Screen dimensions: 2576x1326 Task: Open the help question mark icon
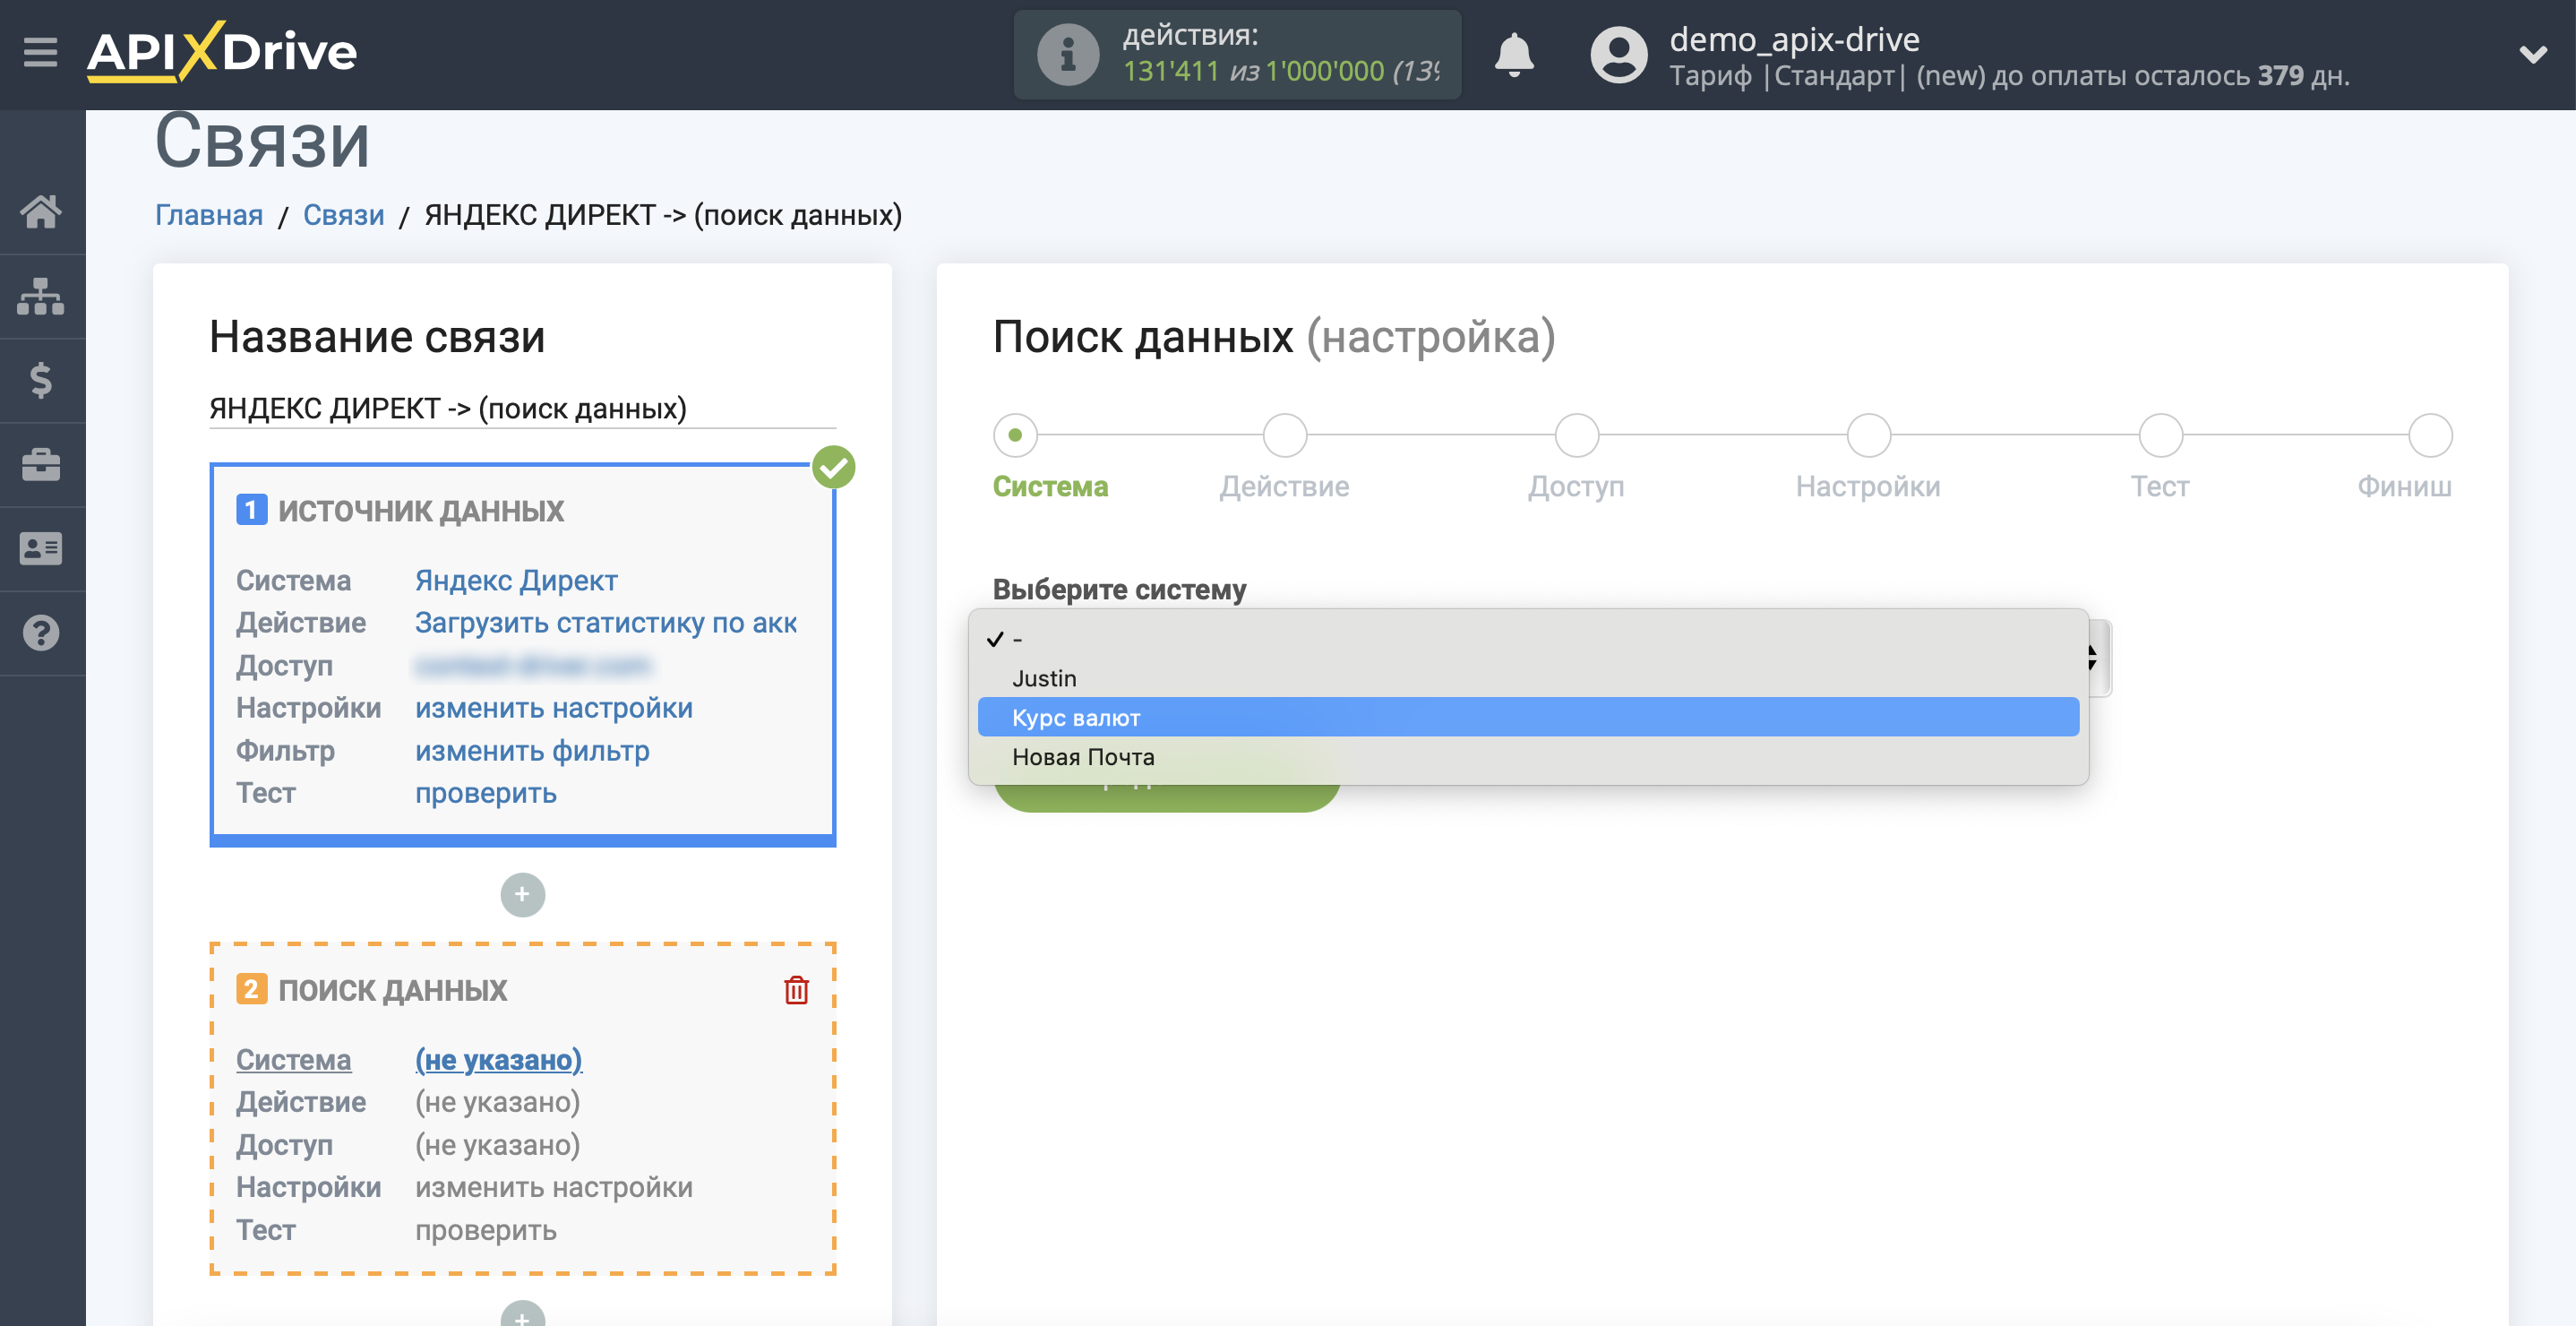coord(41,632)
